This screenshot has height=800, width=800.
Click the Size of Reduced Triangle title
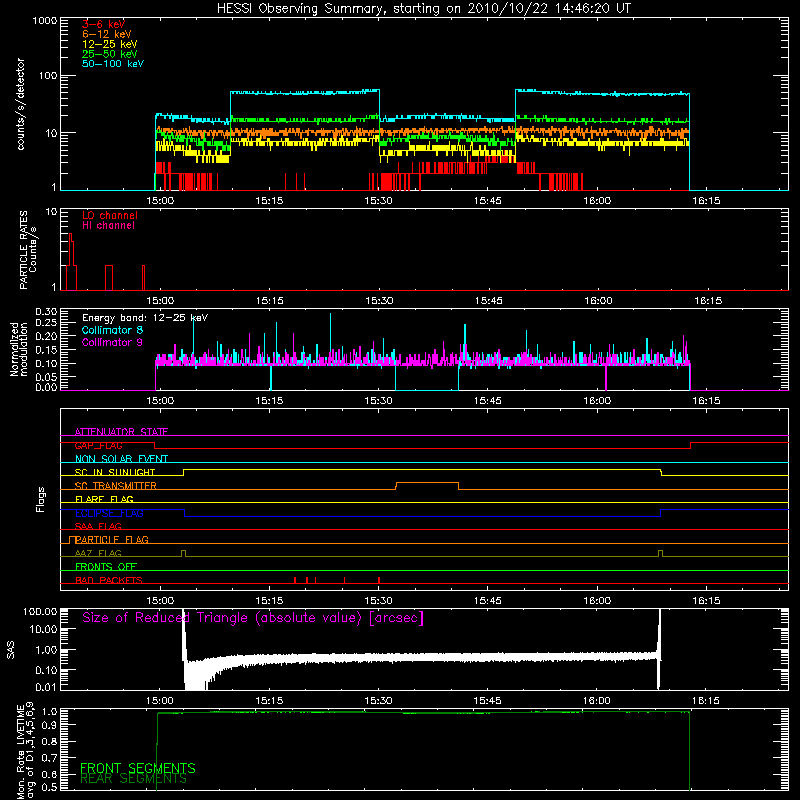[x=253, y=618]
